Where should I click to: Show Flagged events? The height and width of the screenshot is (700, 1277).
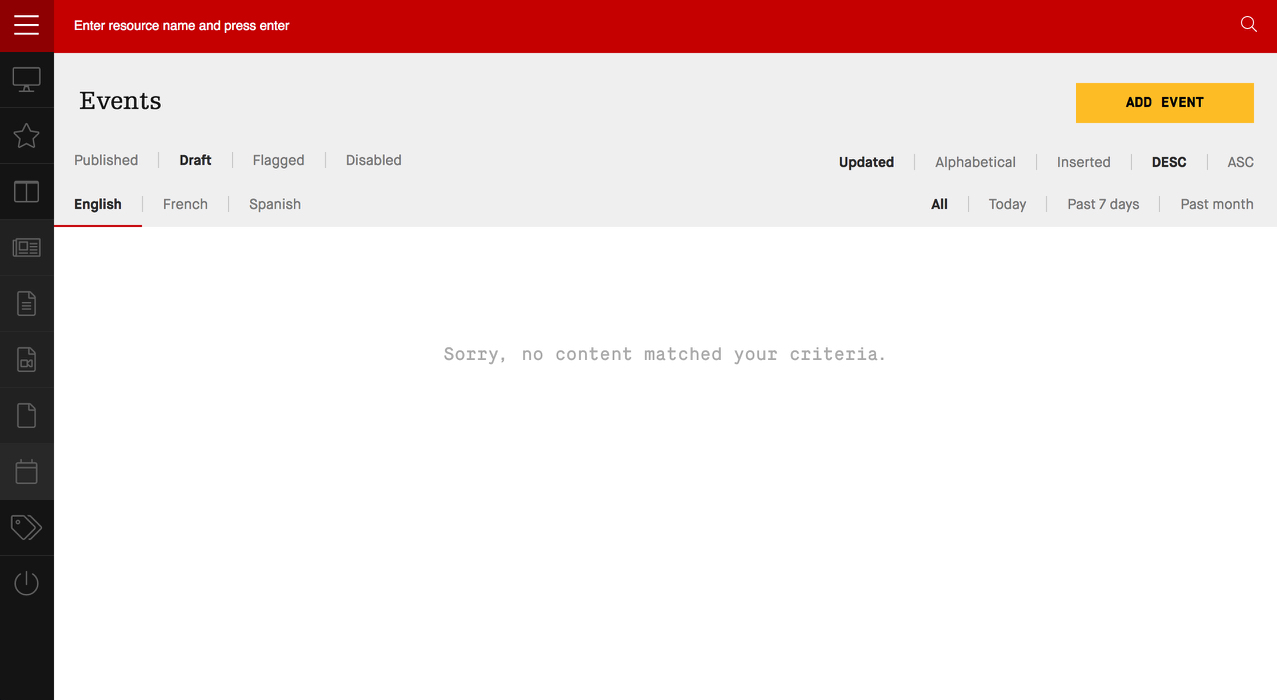278,160
